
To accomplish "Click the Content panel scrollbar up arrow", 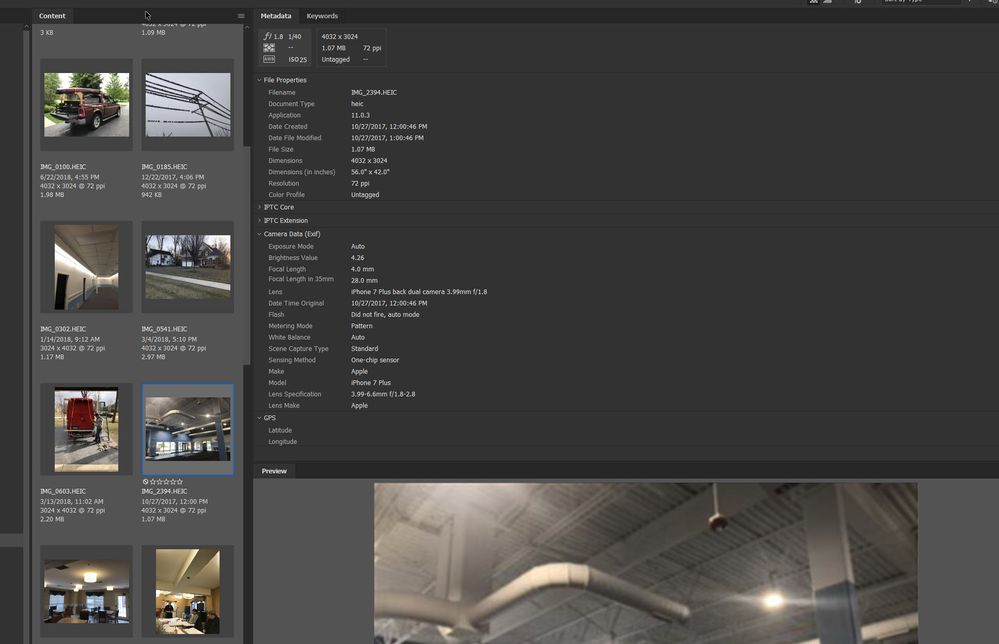I will click(247, 27).
